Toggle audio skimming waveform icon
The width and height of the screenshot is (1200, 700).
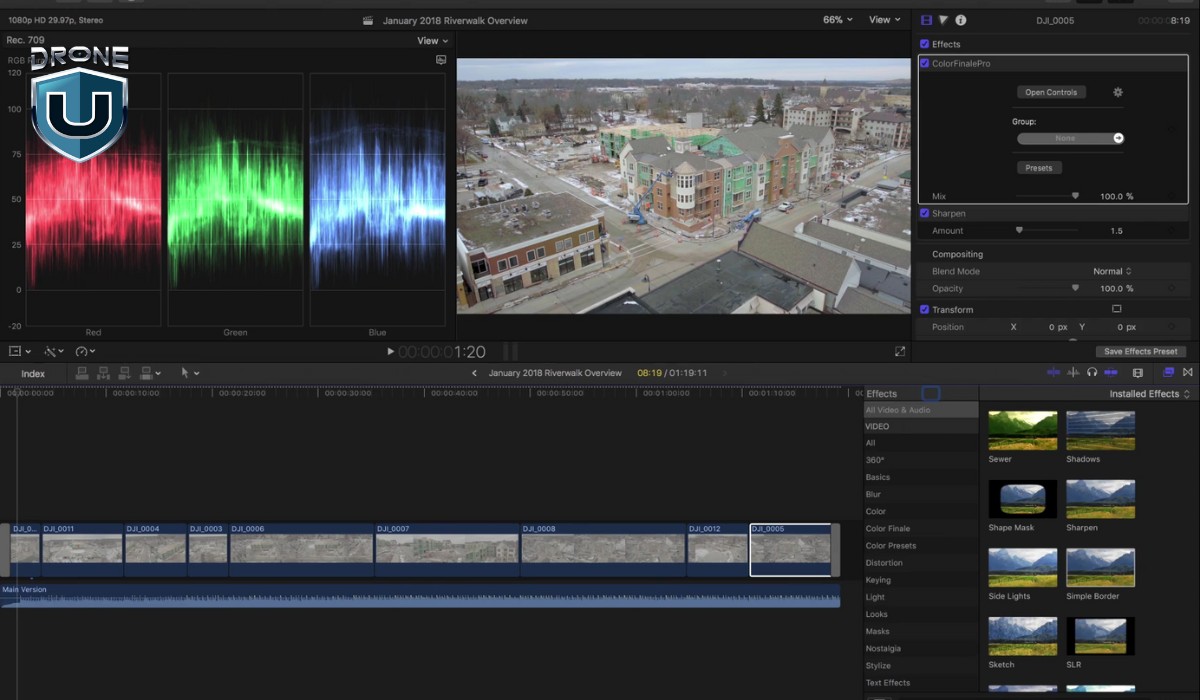coord(1073,373)
